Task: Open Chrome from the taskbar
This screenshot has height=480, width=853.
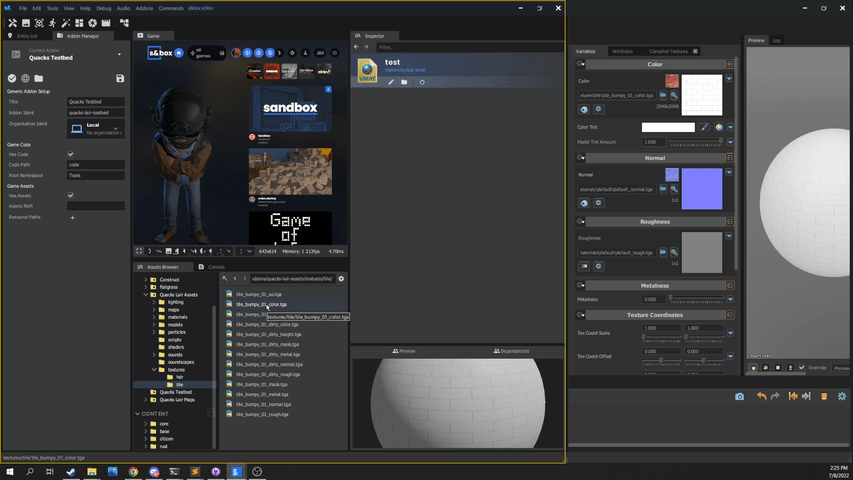Action: click(x=133, y=472)
